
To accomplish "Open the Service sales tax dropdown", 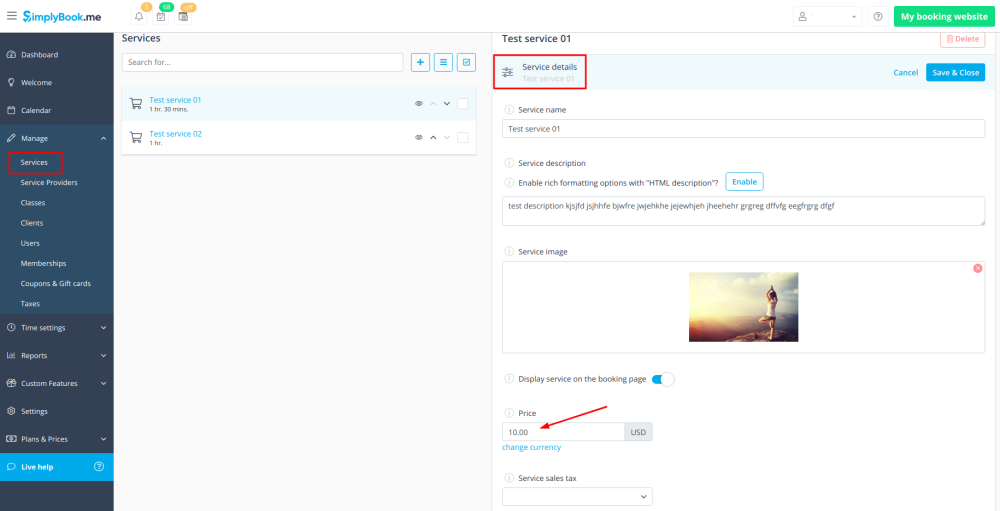I will tap(577, 496).
